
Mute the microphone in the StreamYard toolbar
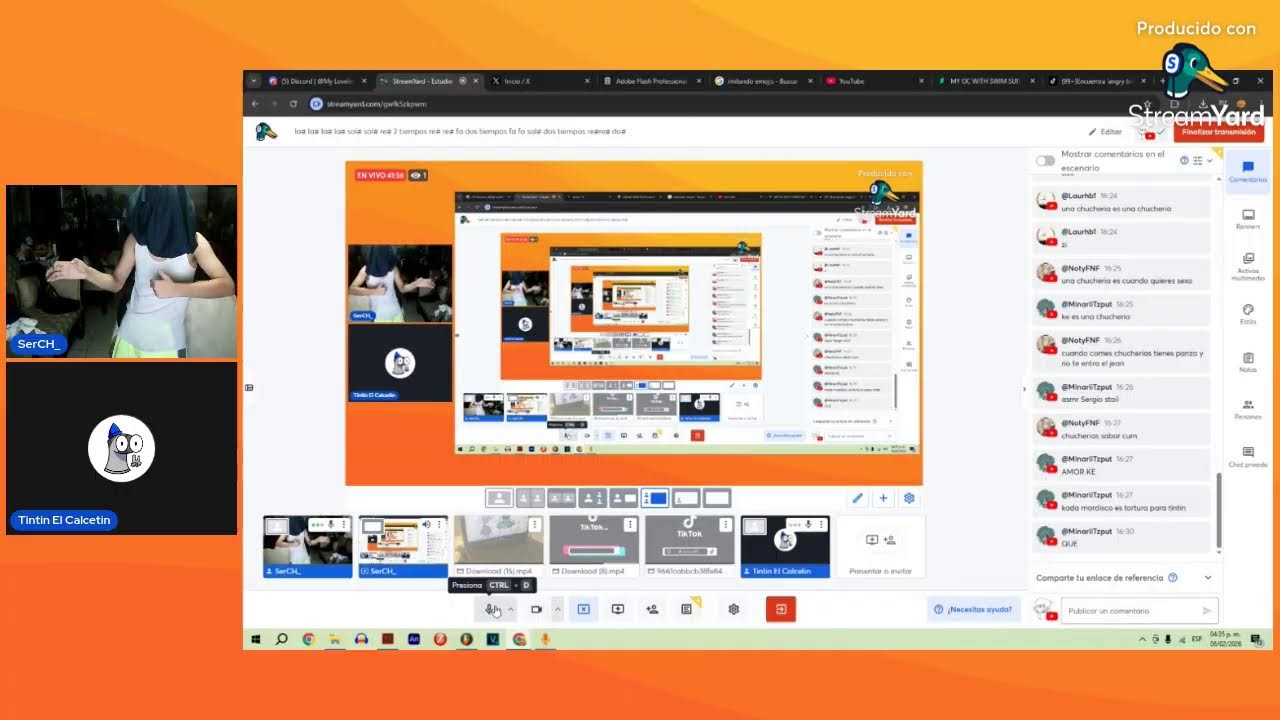490,609
